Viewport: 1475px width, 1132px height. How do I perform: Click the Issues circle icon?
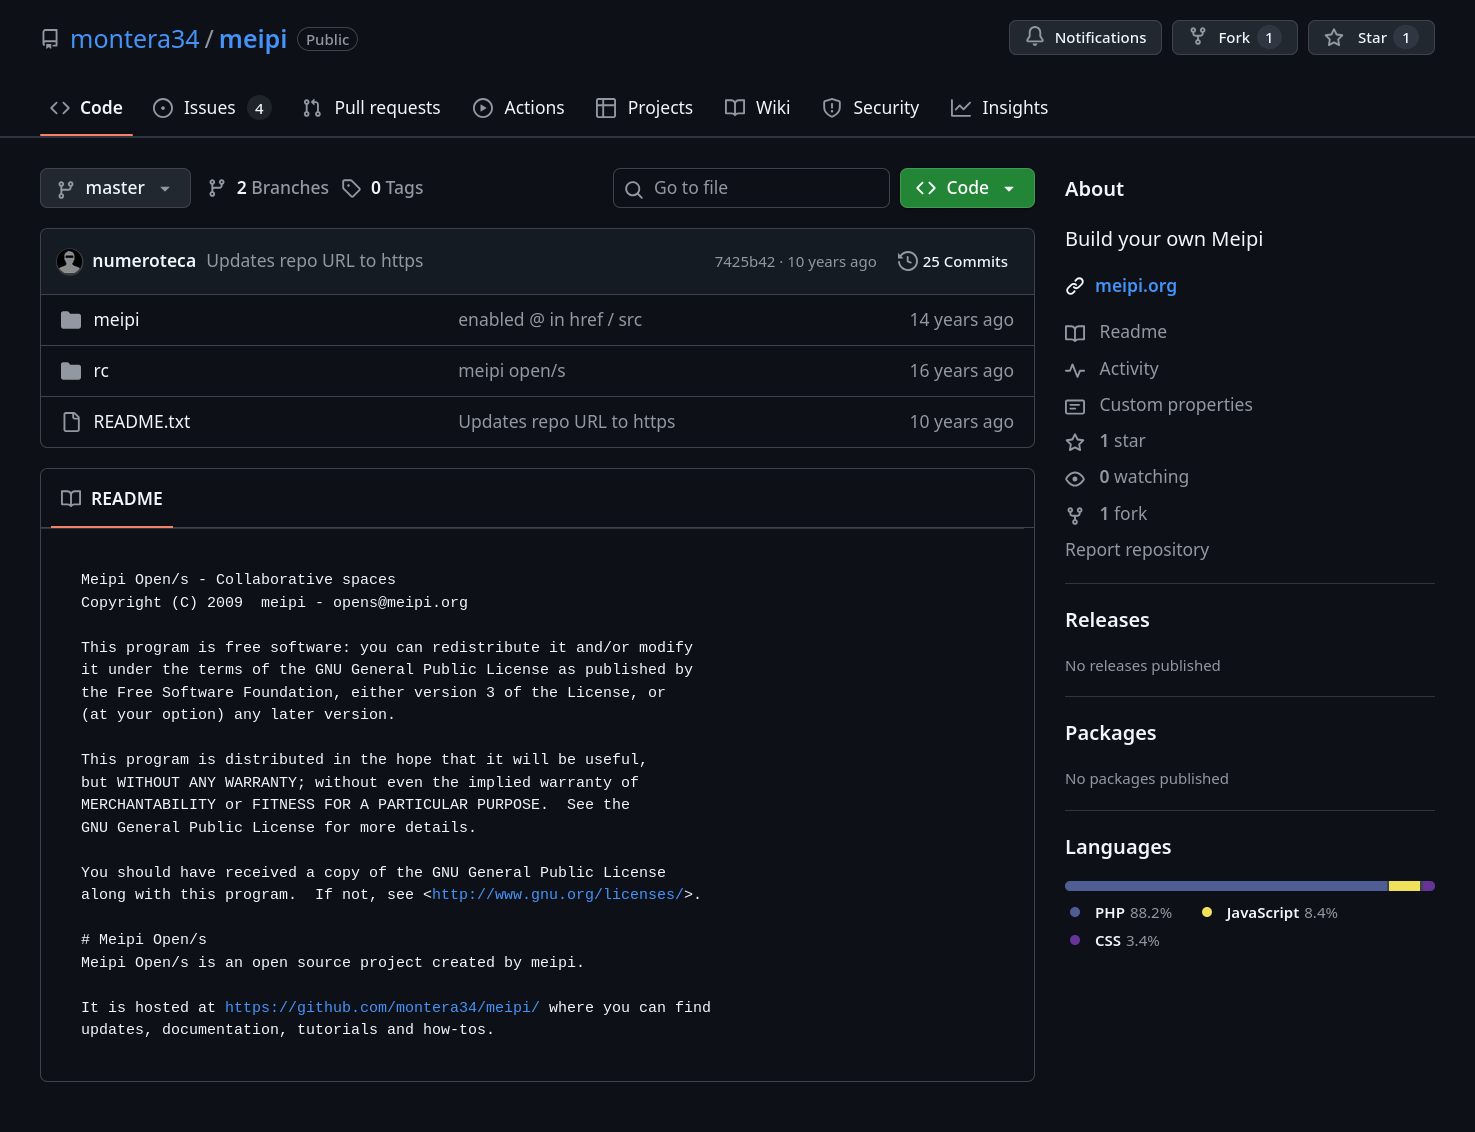[163, 108]
